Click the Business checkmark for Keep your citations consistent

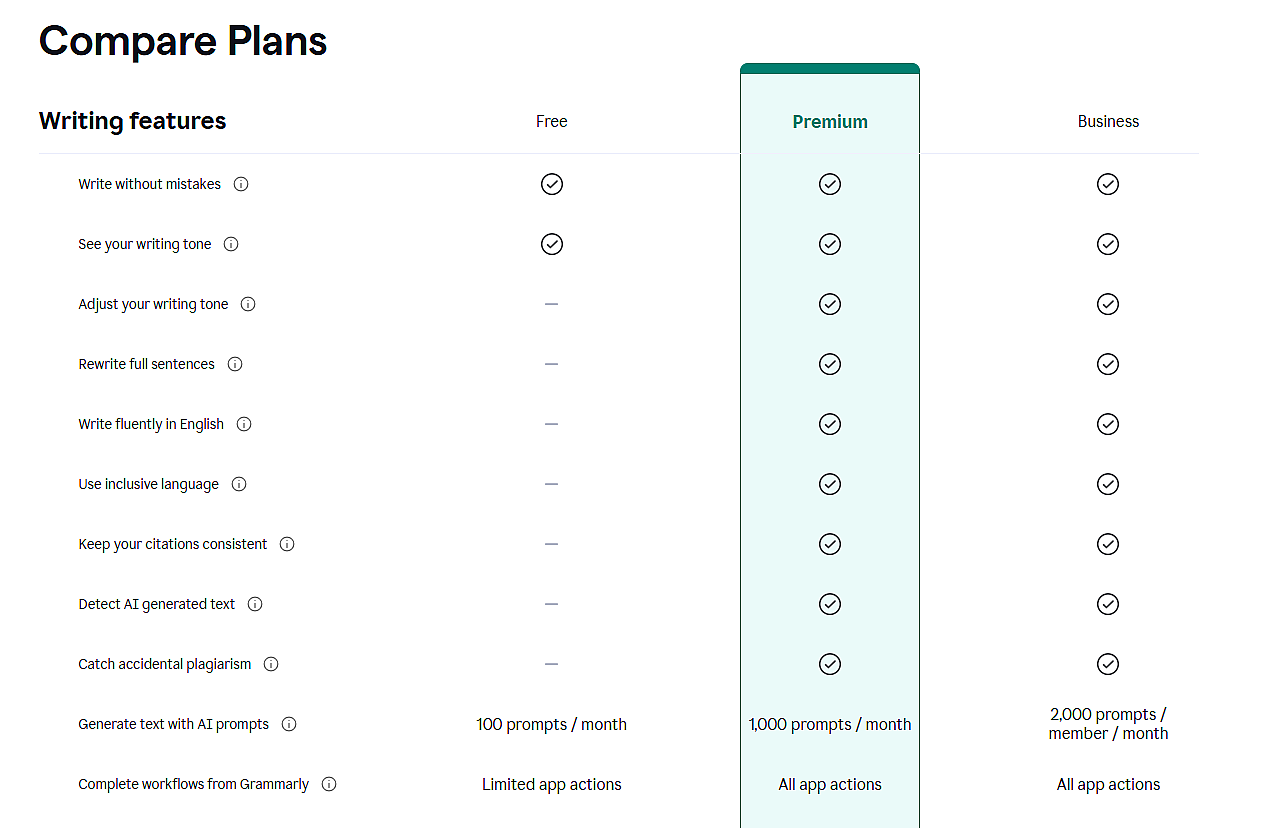tap(1108, 544)
